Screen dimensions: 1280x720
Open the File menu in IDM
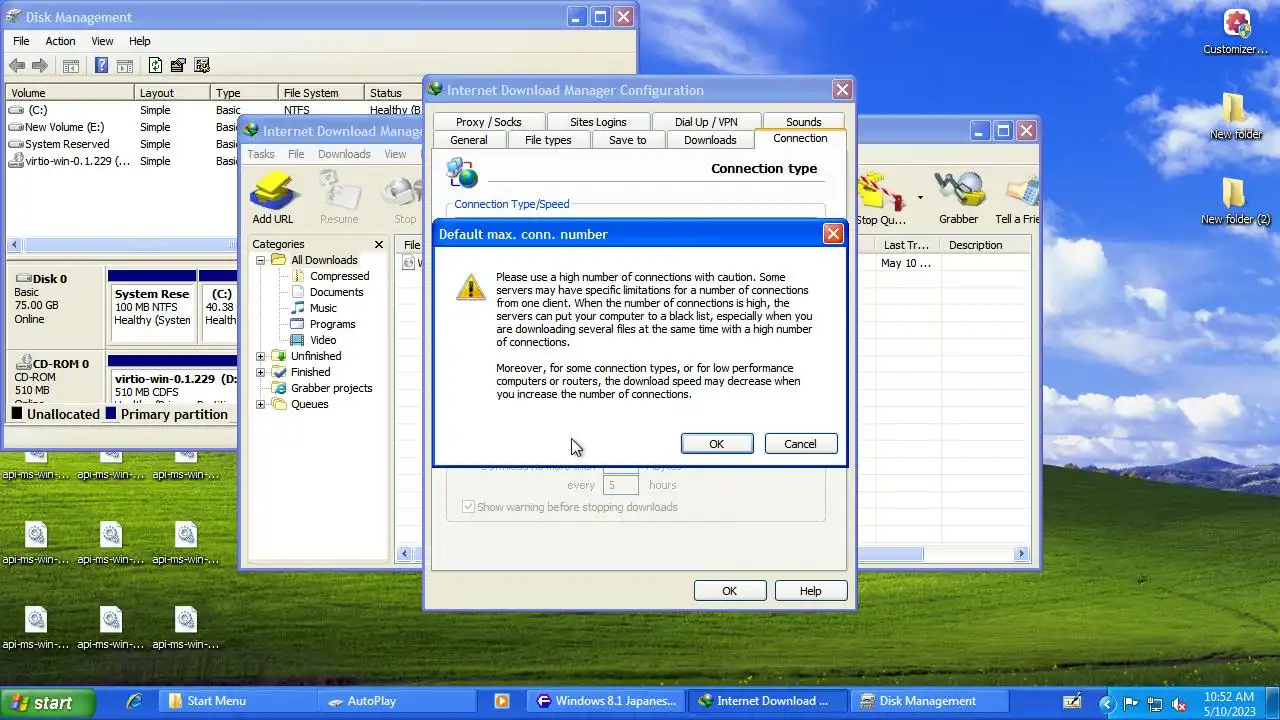(296, 154)
